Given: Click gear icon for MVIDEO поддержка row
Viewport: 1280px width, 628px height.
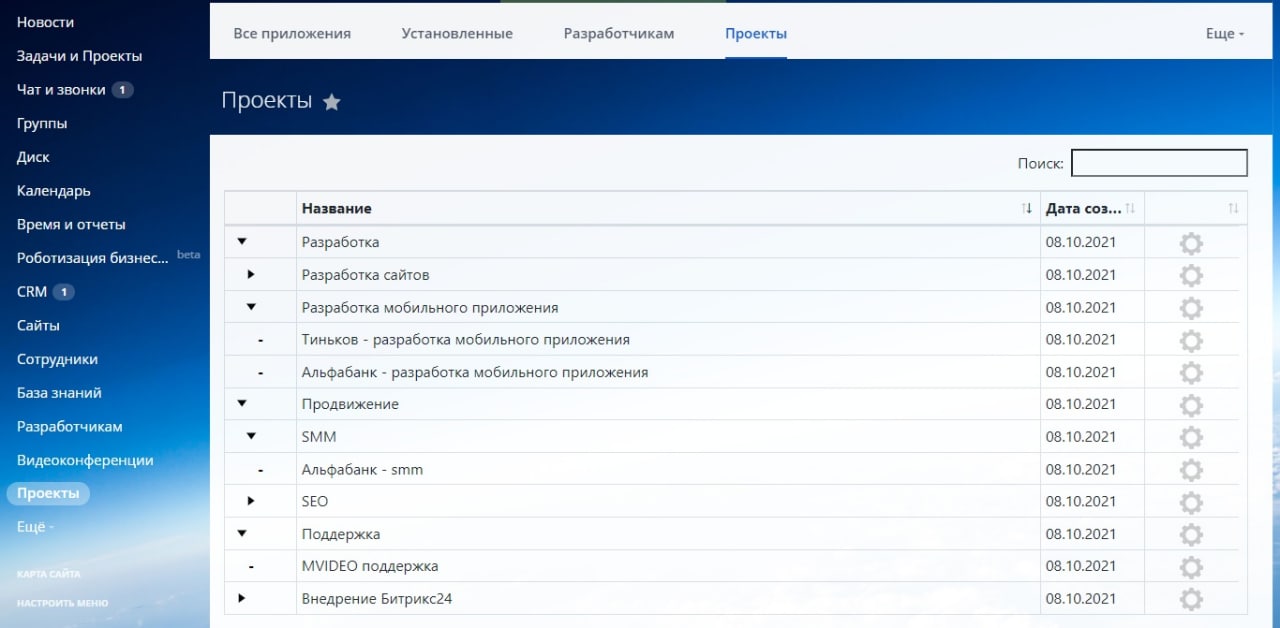Looking at the screenshot, I should [1190, 567].
